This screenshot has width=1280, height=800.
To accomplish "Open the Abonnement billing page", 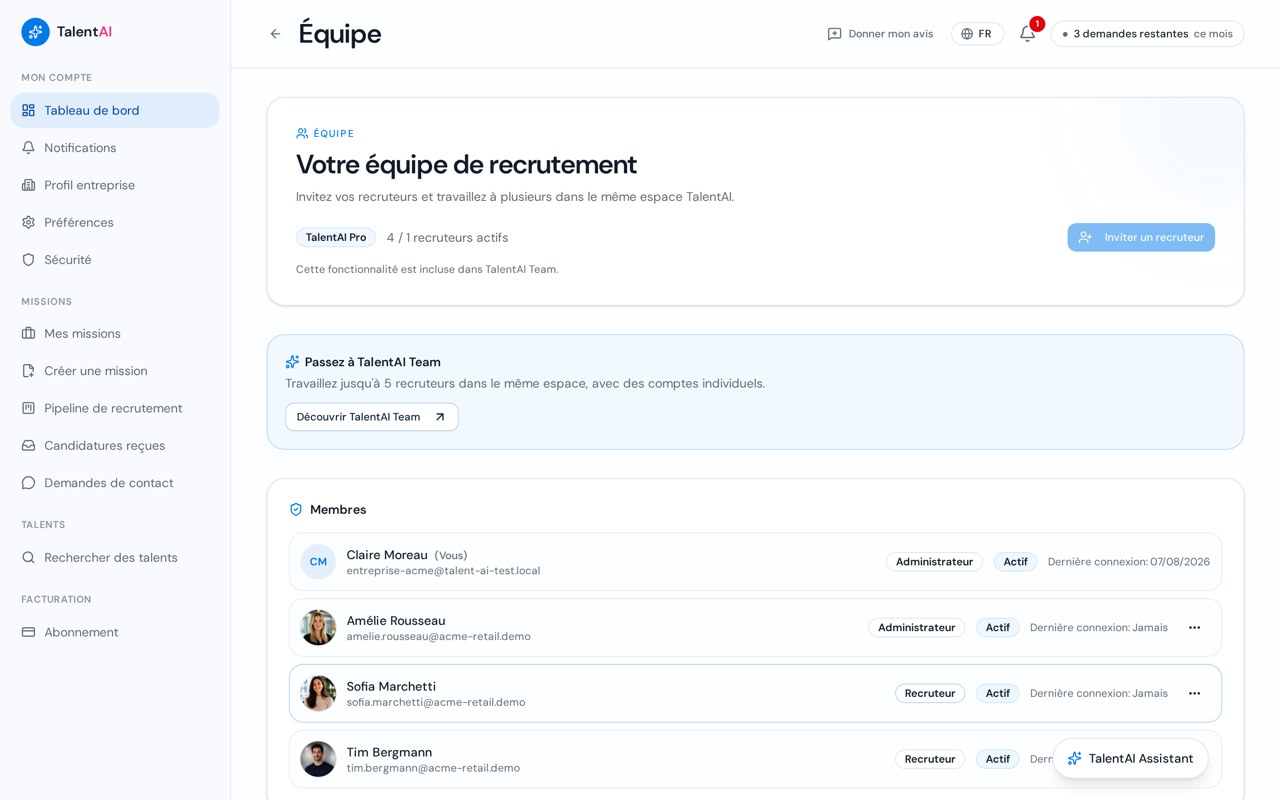I will click(x=115, y=632).
